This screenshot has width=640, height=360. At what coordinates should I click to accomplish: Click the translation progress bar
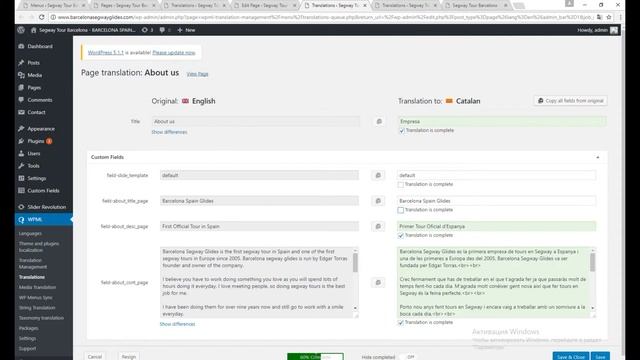[x=316, y=357]
